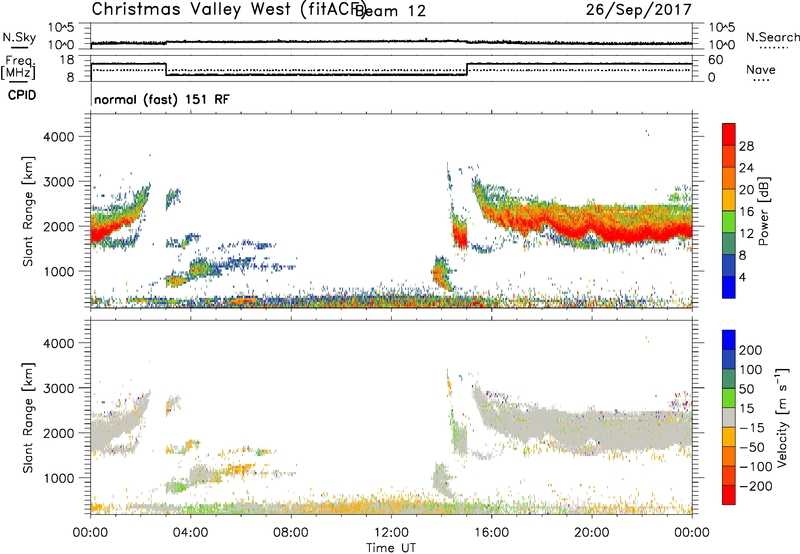Click the '60' Nave axis value

tap(716, 60)
